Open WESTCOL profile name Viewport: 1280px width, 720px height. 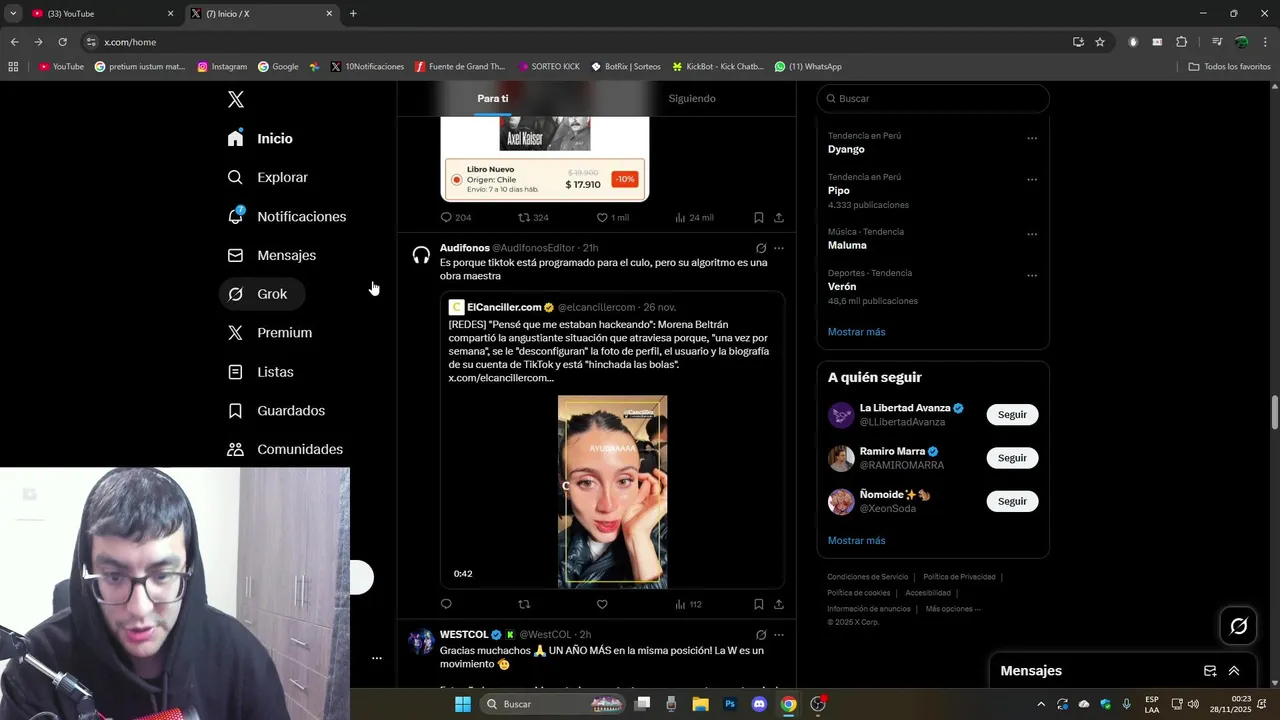(x=464, y=635)
